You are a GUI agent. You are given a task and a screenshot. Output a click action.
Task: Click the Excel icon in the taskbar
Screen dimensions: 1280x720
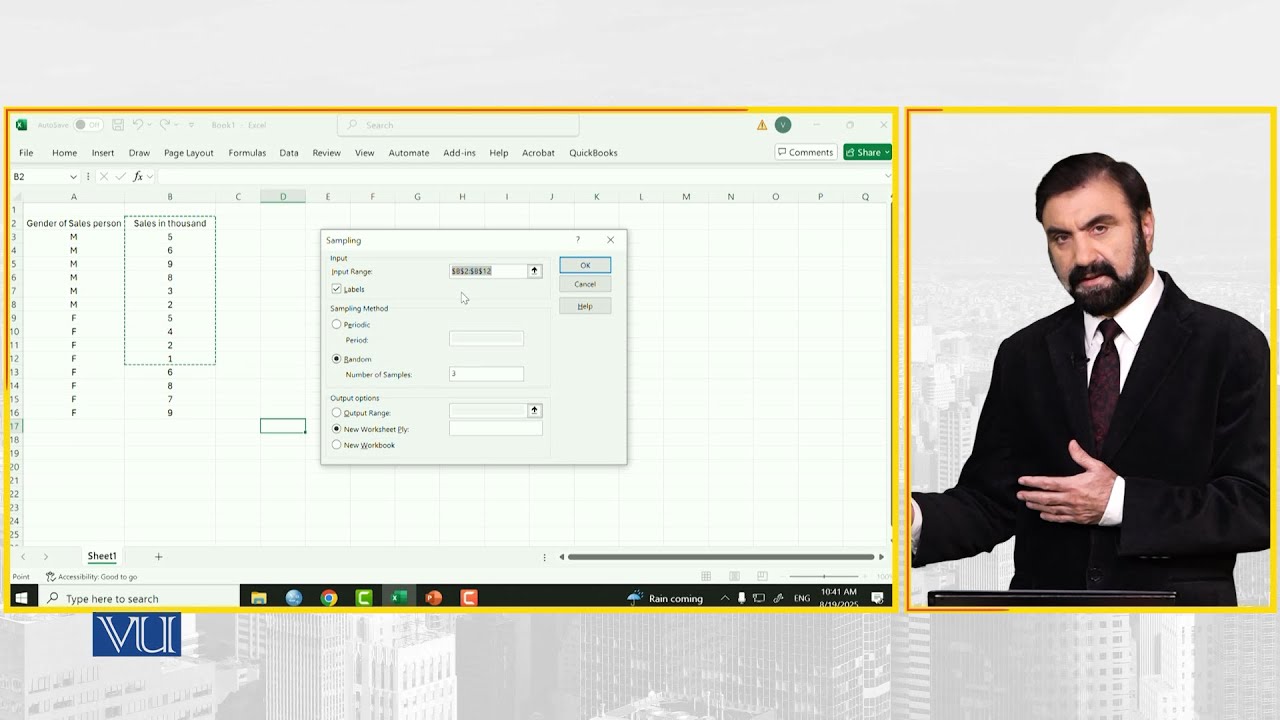pyautogui.click(x=398, y=598)
